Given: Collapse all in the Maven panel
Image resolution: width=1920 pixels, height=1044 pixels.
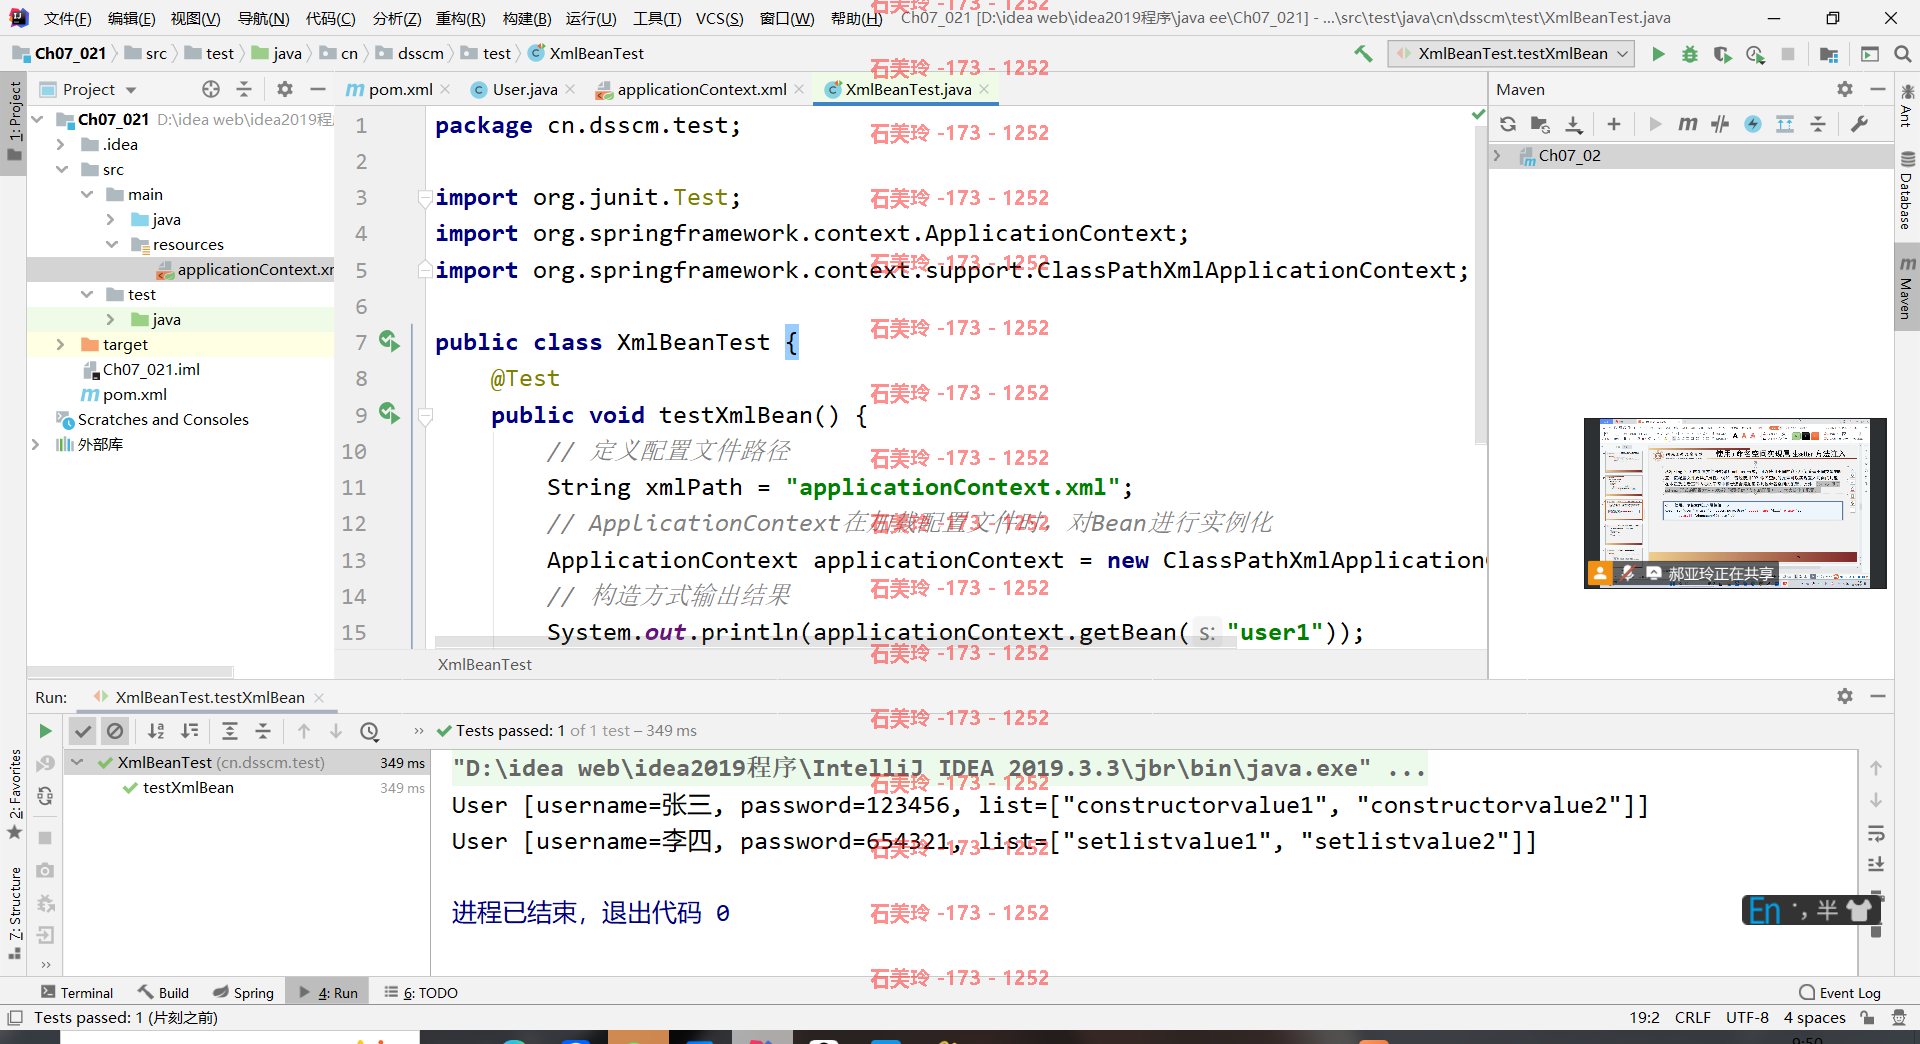Looking at the screenshot, I should tap(1818, 124).
